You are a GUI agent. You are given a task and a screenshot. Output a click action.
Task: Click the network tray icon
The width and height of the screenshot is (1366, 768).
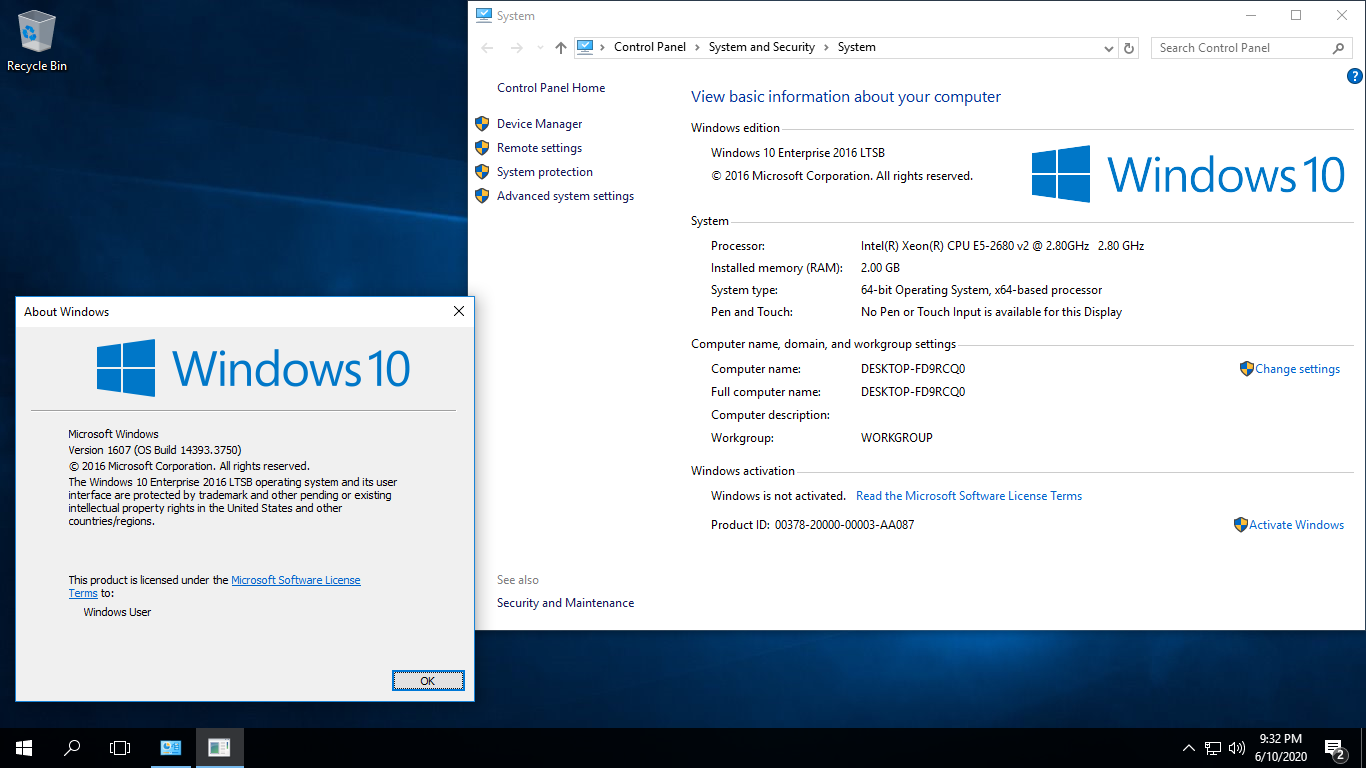pyautogui.click(x=1213, y=747)
